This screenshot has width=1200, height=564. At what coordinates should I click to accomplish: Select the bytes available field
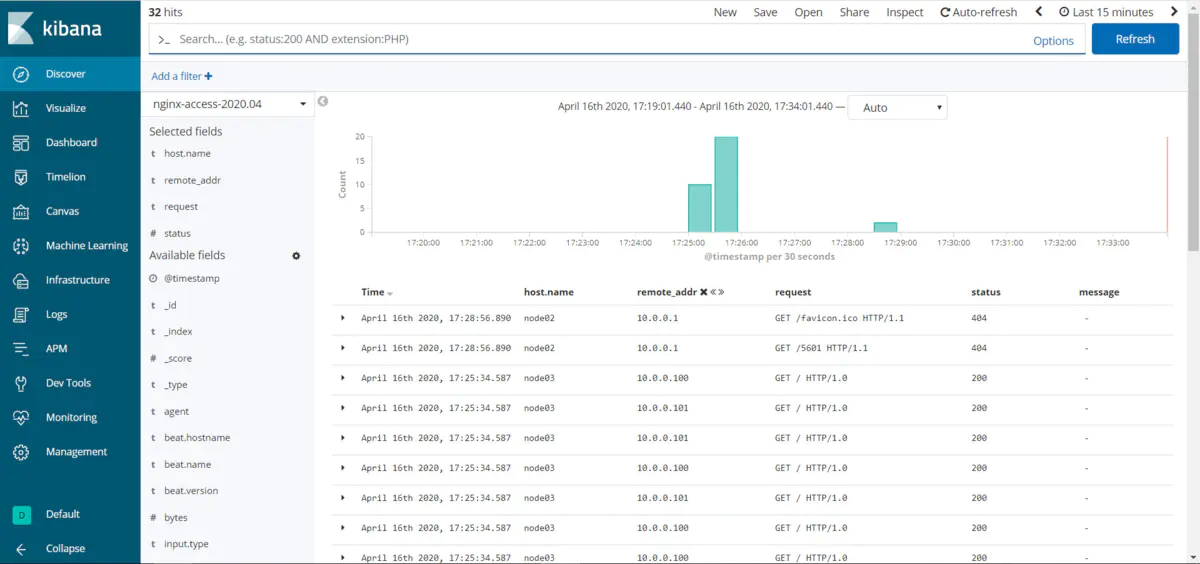pos(175,518)
